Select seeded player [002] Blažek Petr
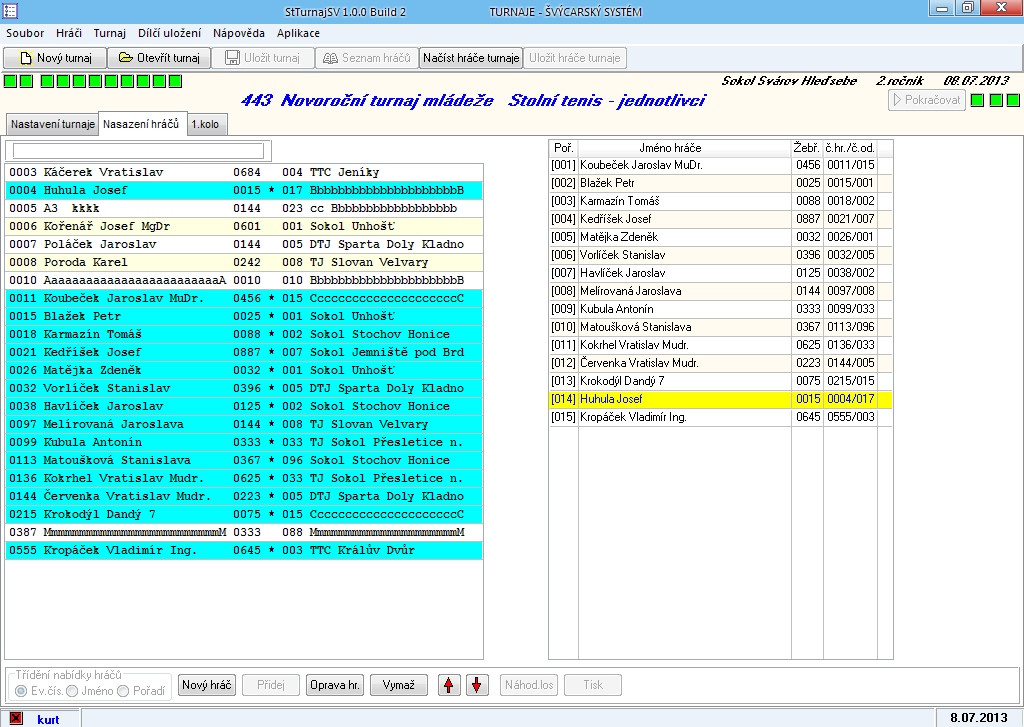The height and width of the screenshot is (727, 1024). click(720, 183)
